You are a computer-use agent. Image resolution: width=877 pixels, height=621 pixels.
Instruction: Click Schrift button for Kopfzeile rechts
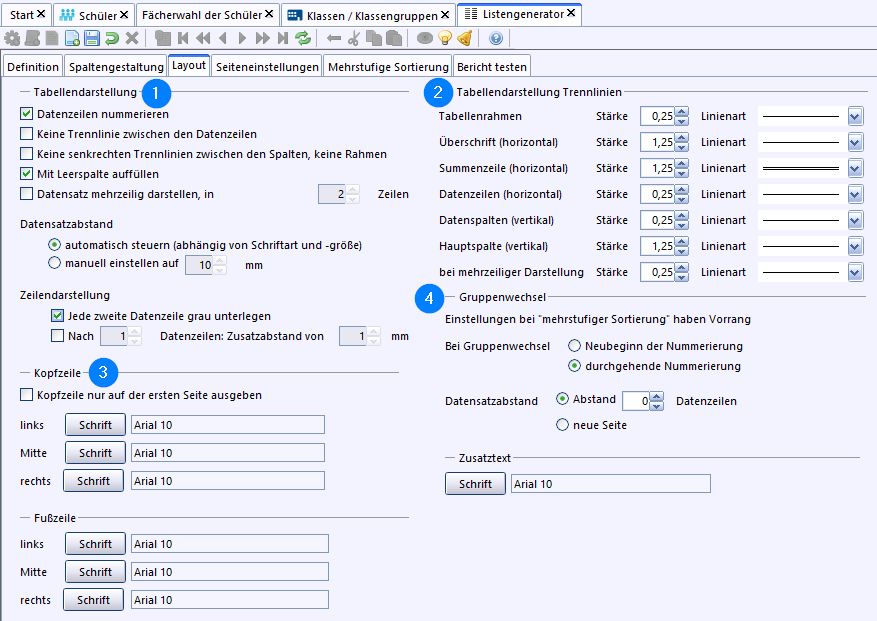[x=93, y=481]
